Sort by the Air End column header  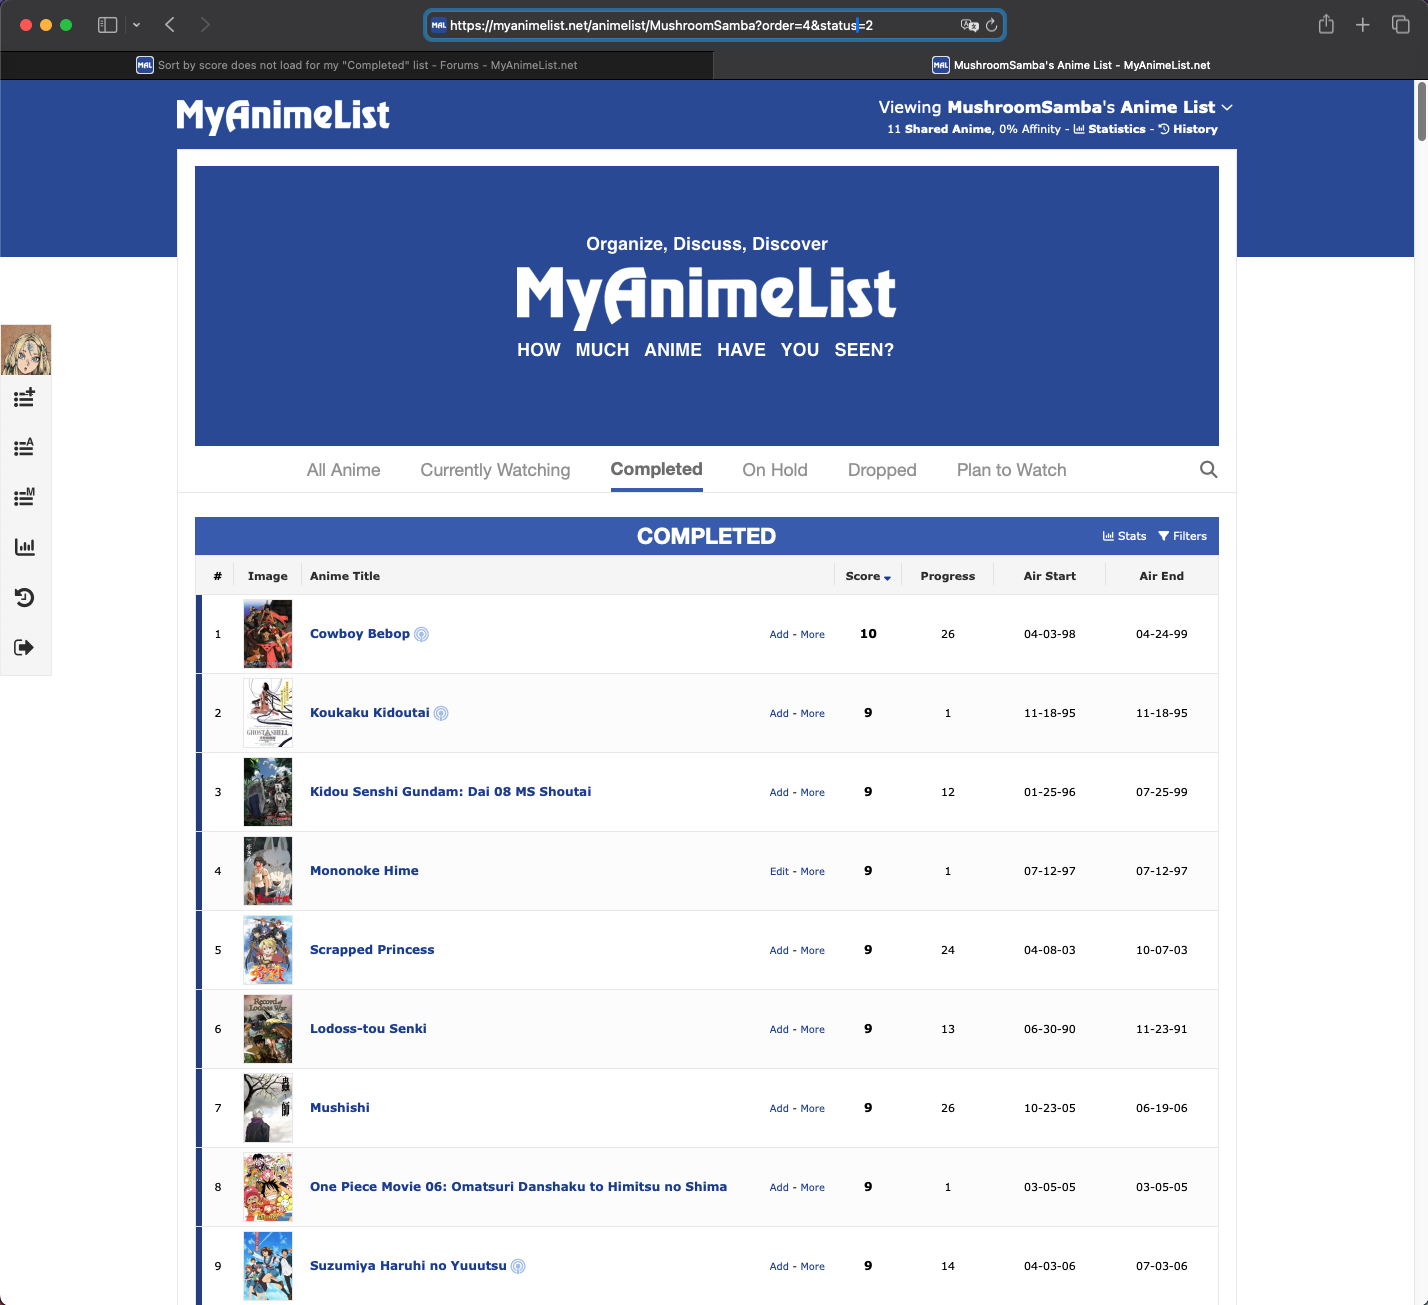click(x=1162, y=576)
